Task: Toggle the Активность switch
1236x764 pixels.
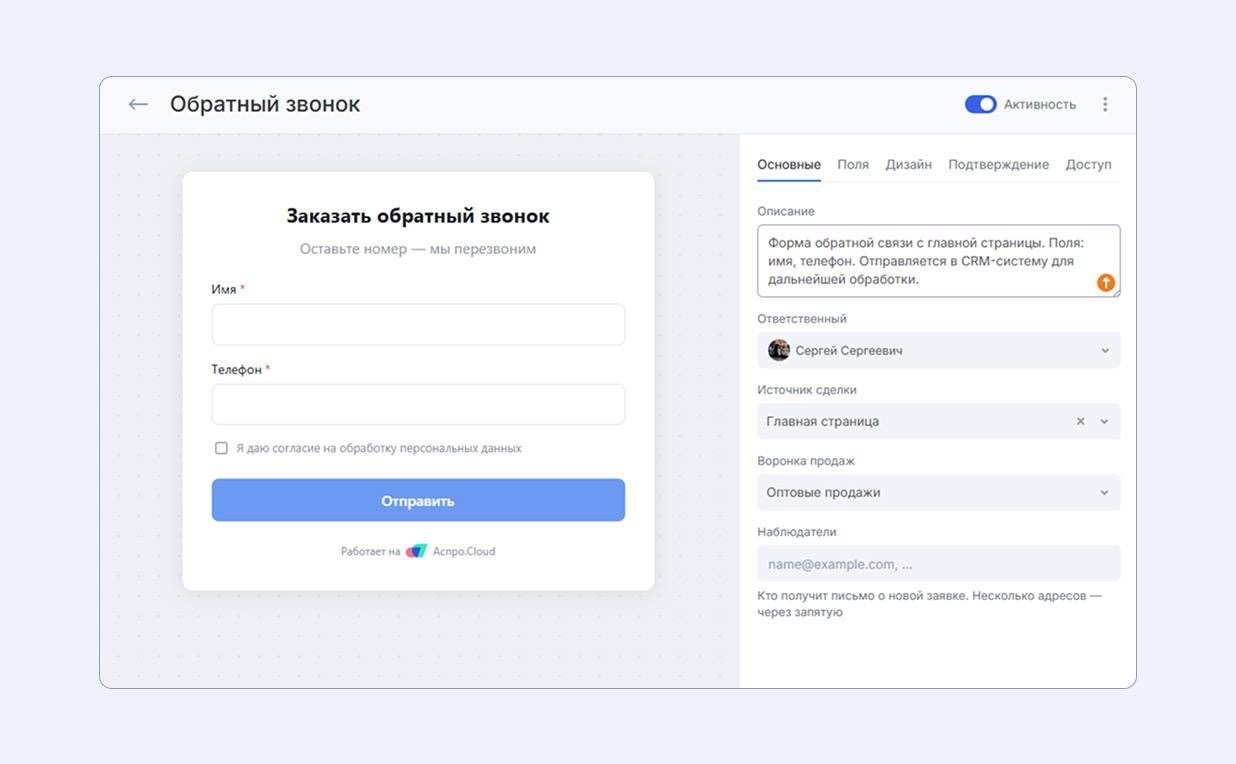Action: click(x=980, y=104)
